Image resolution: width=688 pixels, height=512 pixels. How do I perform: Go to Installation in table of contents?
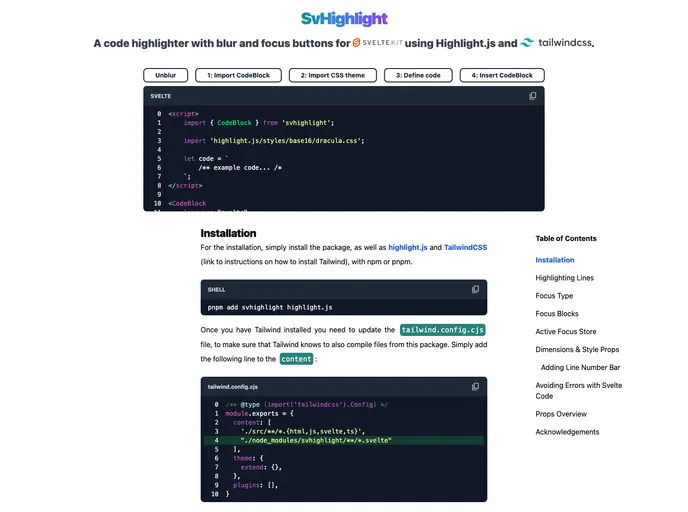click(x=555, y=260)
